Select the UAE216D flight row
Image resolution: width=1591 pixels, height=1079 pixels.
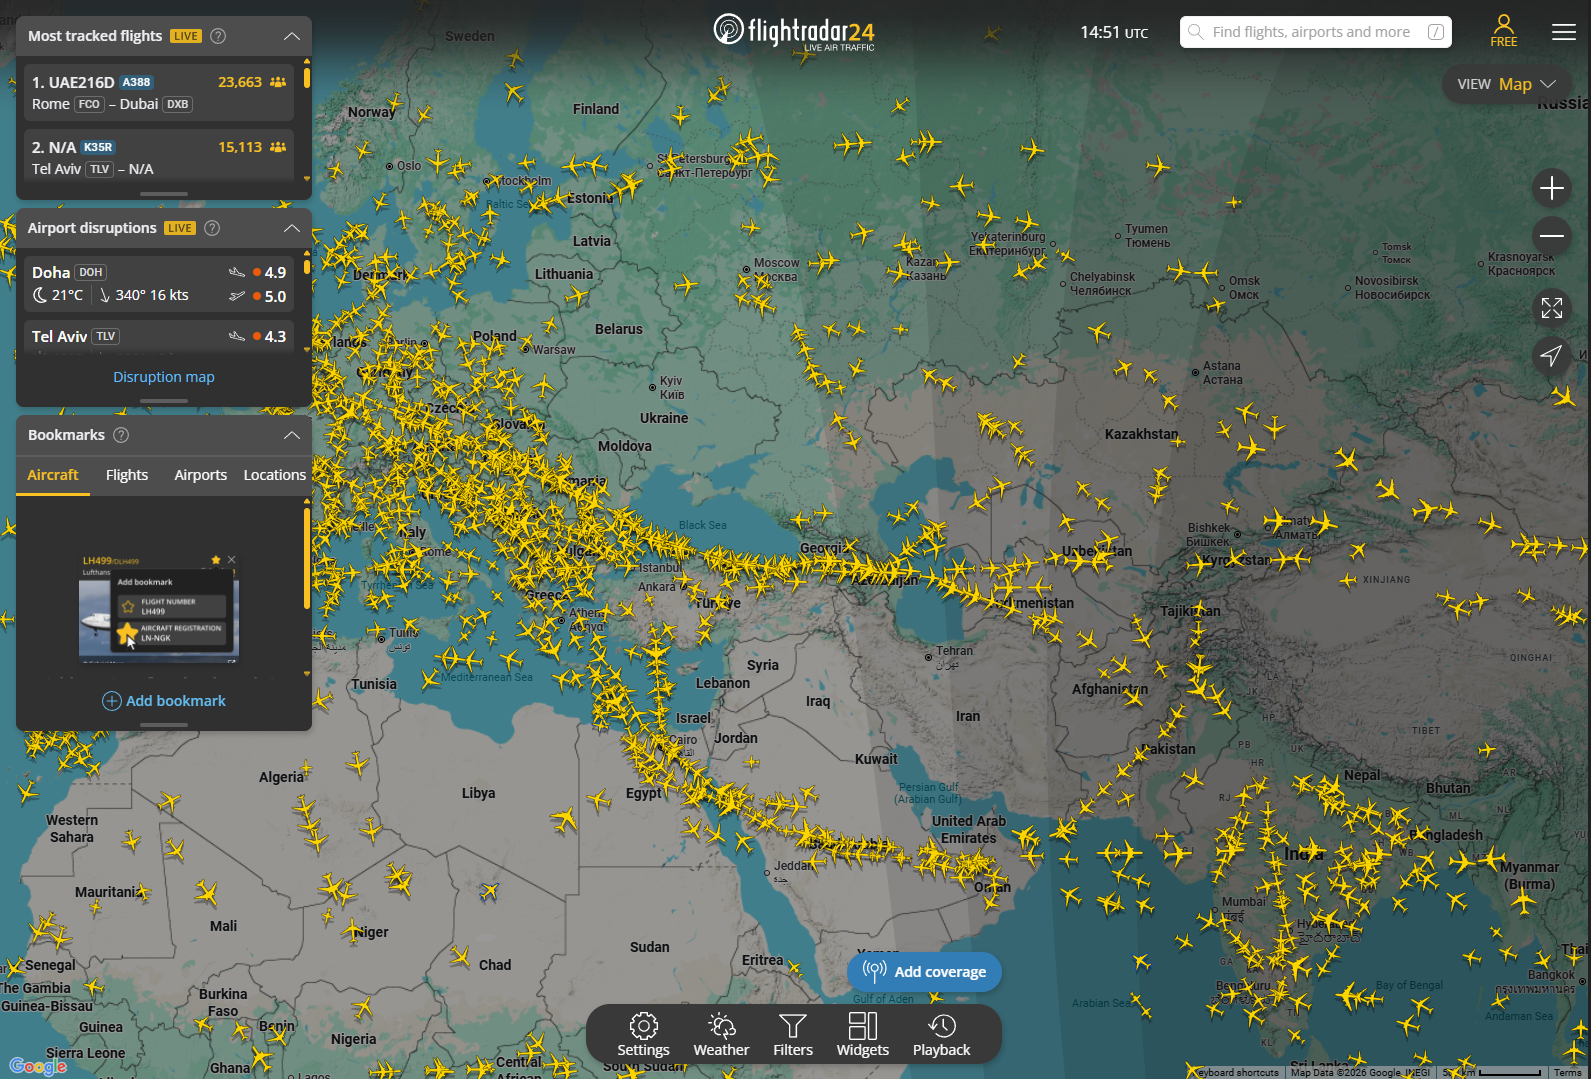159,93
